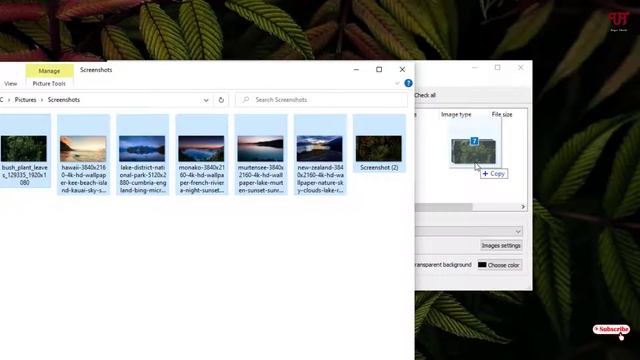Click Images settings button in back window

(x=501, y=246)
